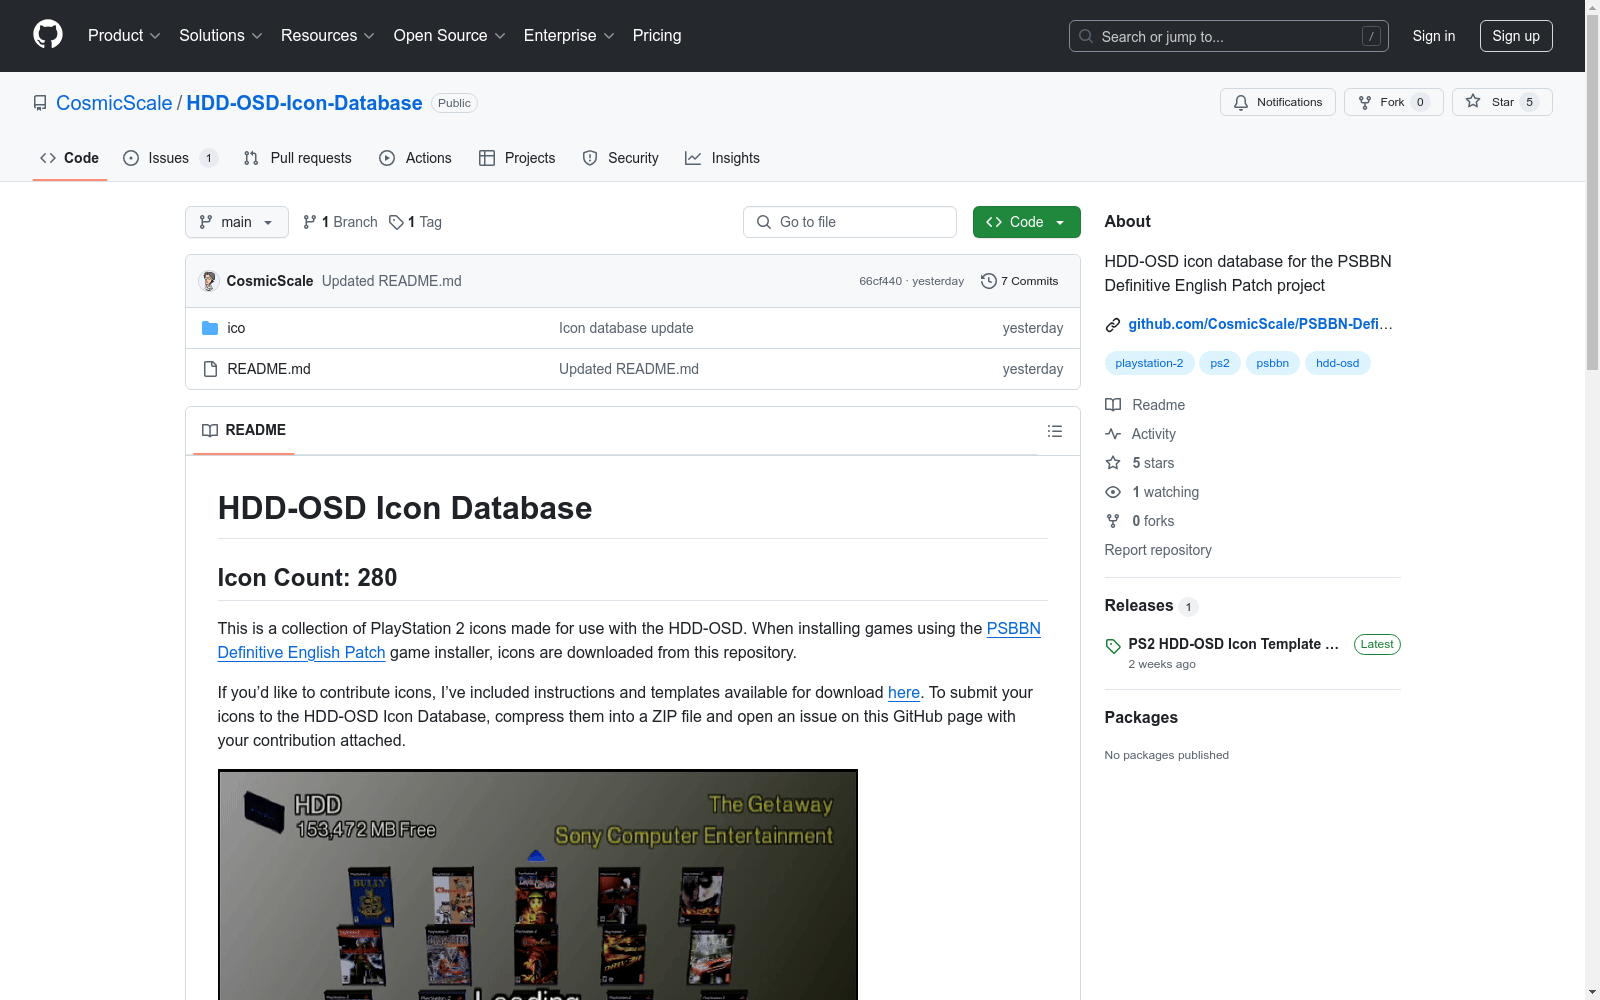
Task: Open the Pricing page
Action: point(657,36)
